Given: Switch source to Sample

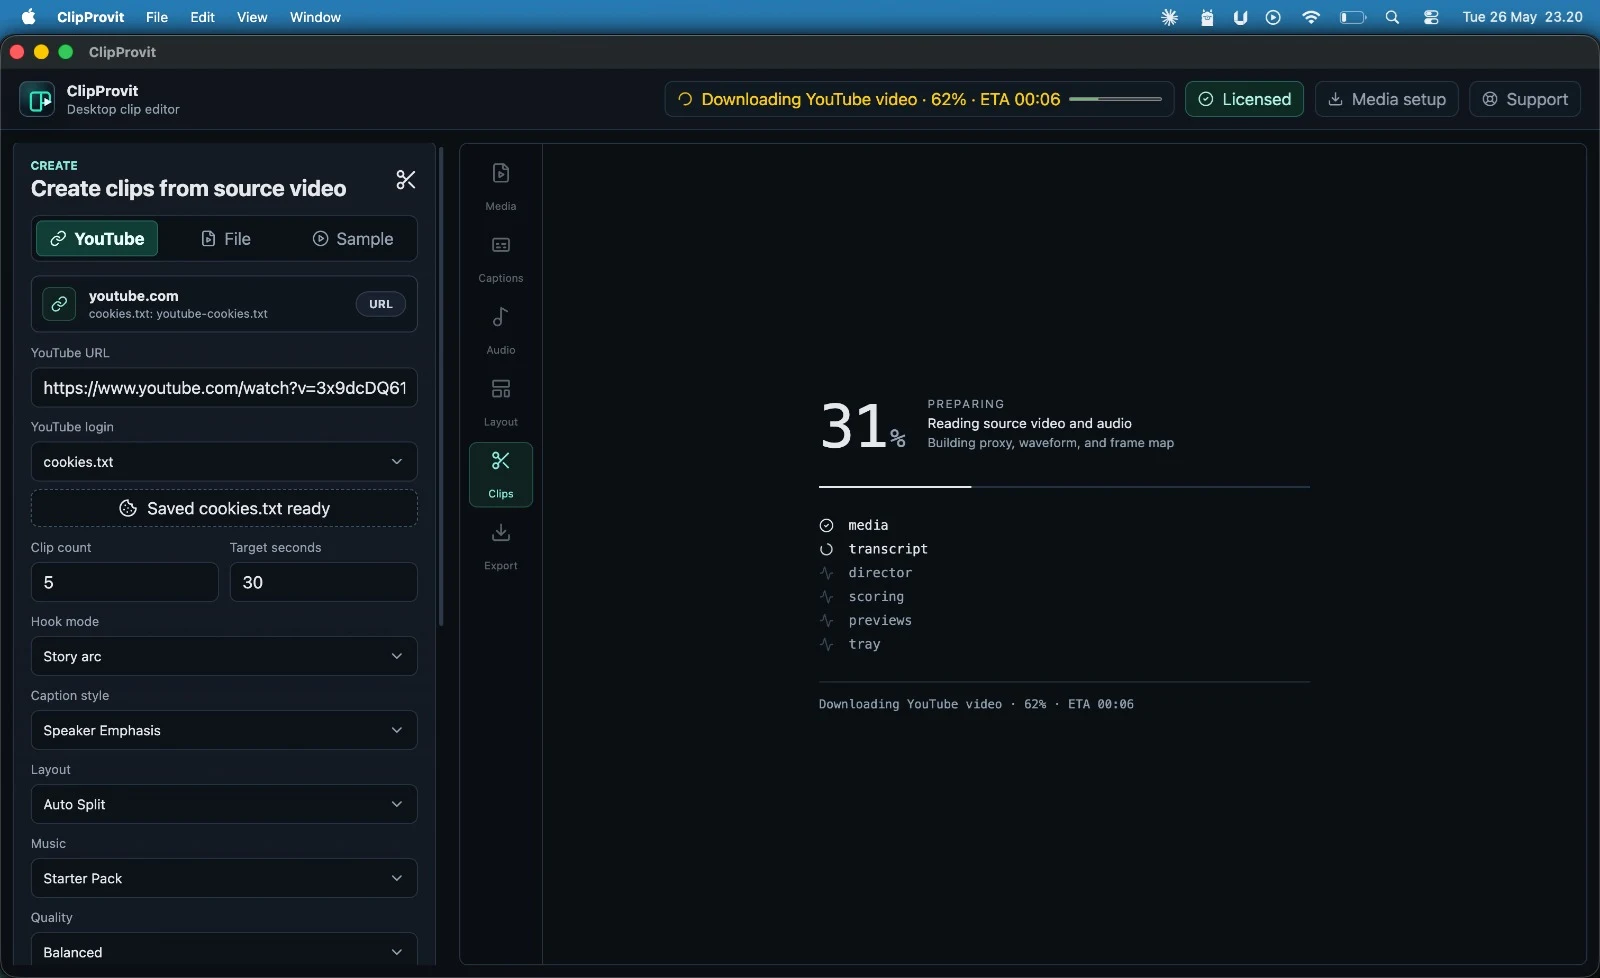Looking at the screenshot, I should [352, 239].
